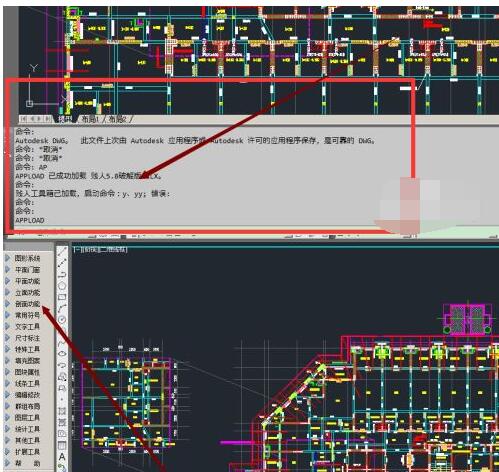Select the Region tool
499x472 pixels.
coord(62,433)
